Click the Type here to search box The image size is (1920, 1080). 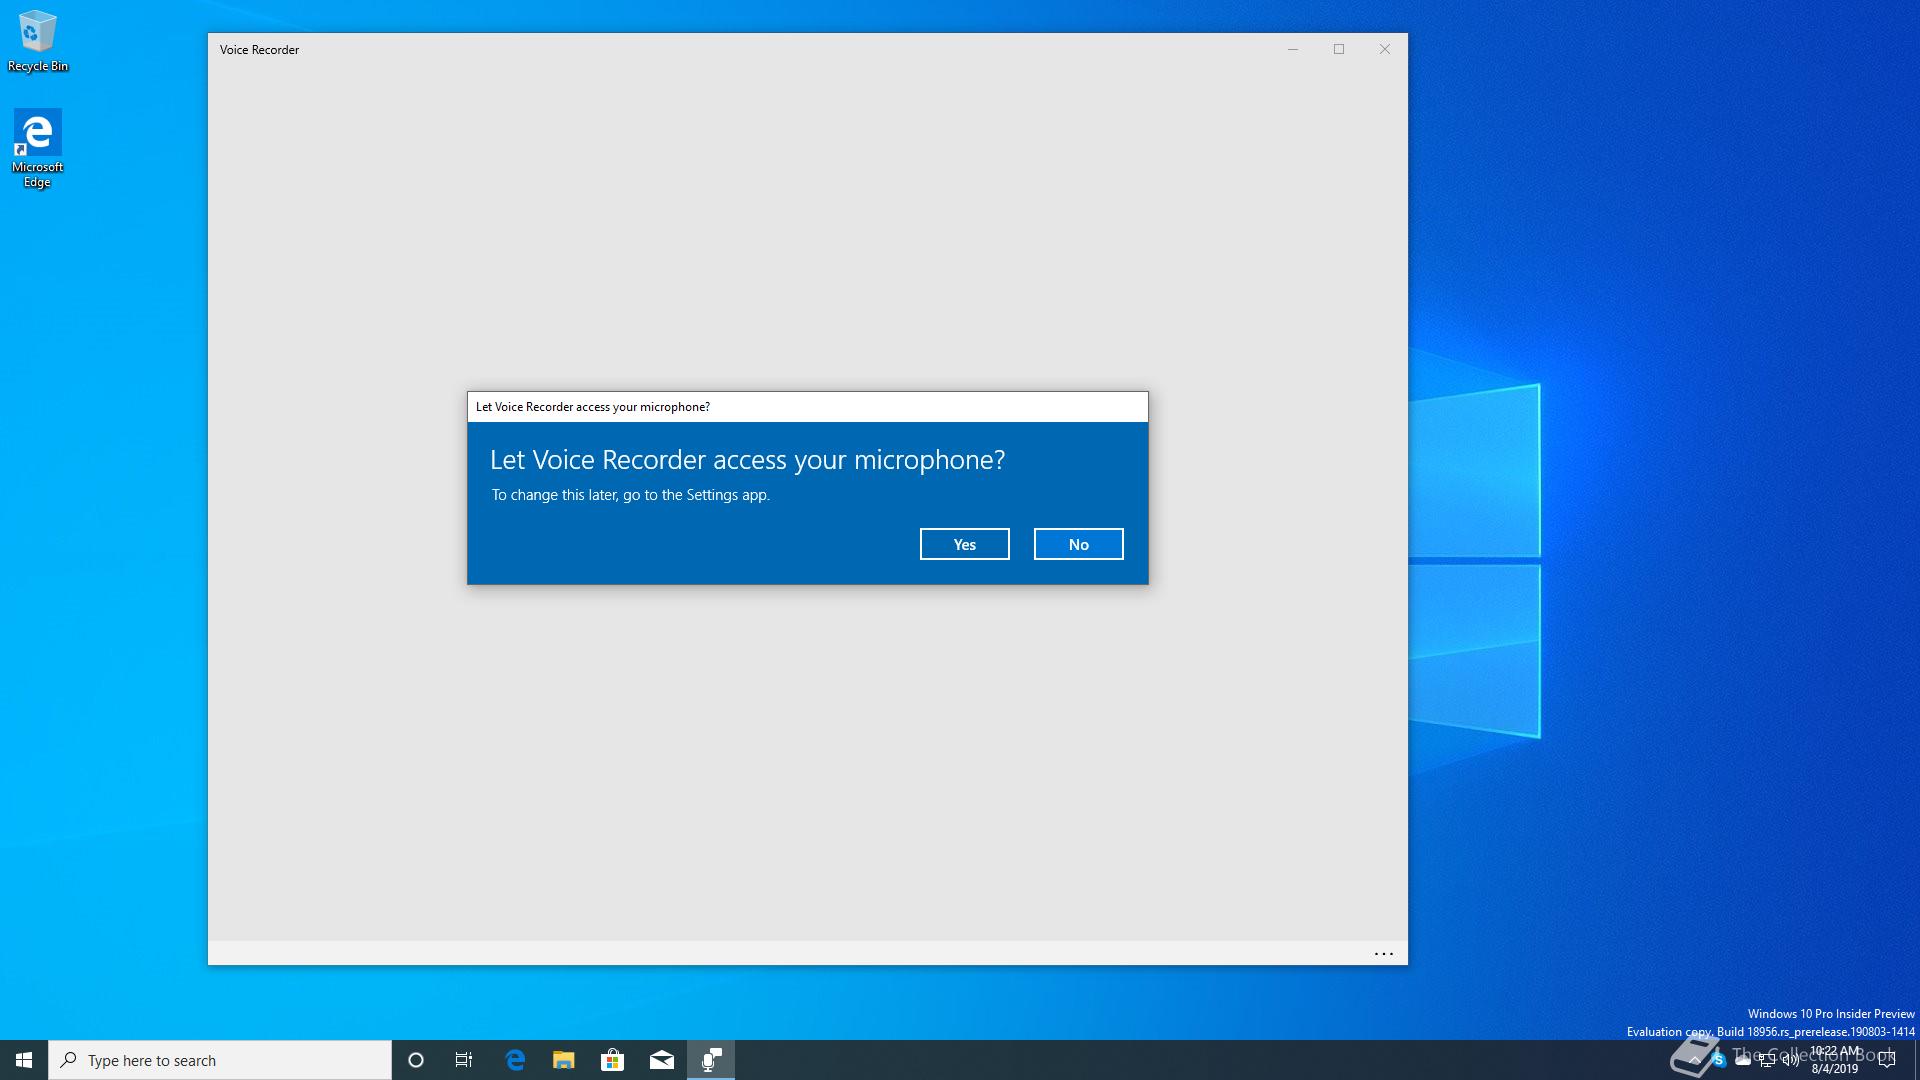tap(220, 1060)
